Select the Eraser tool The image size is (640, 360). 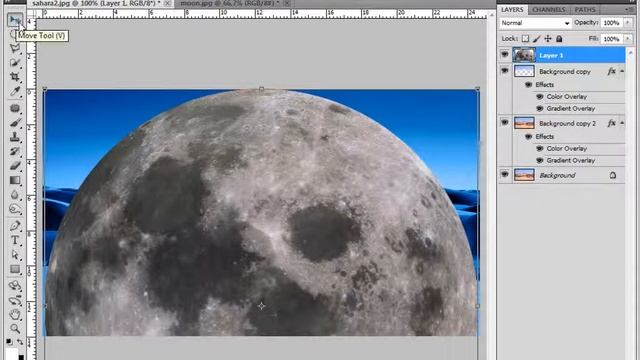click(15, 165)
